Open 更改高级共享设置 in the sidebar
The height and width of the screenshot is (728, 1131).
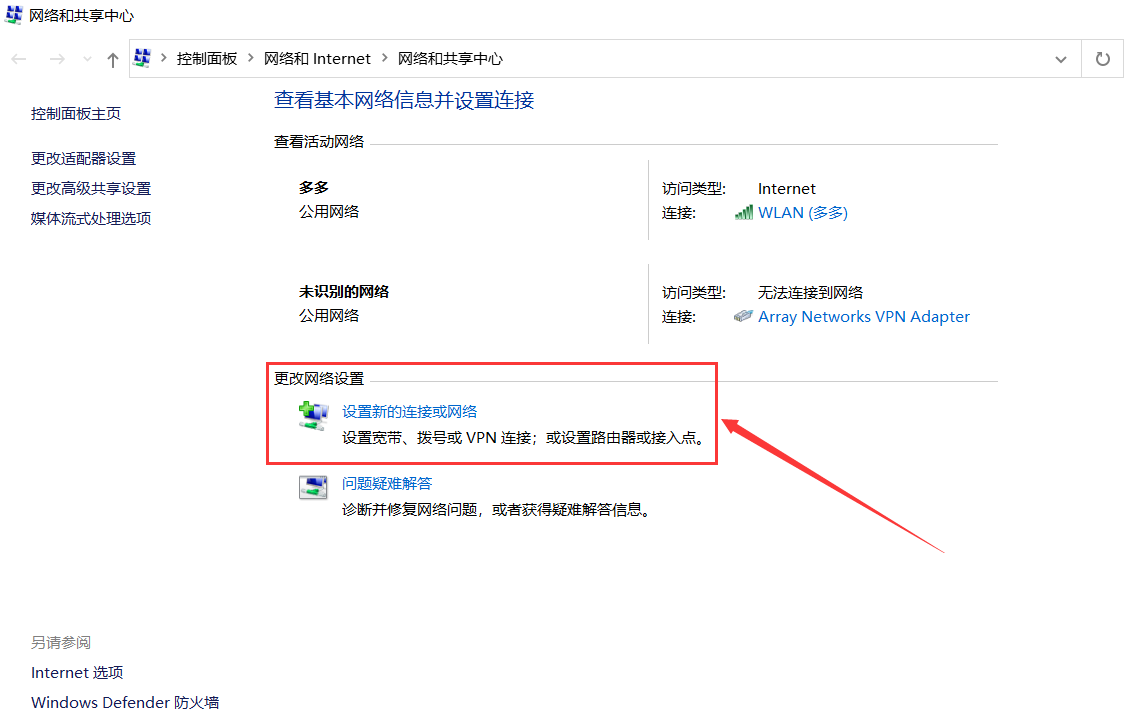coord(91,188)
